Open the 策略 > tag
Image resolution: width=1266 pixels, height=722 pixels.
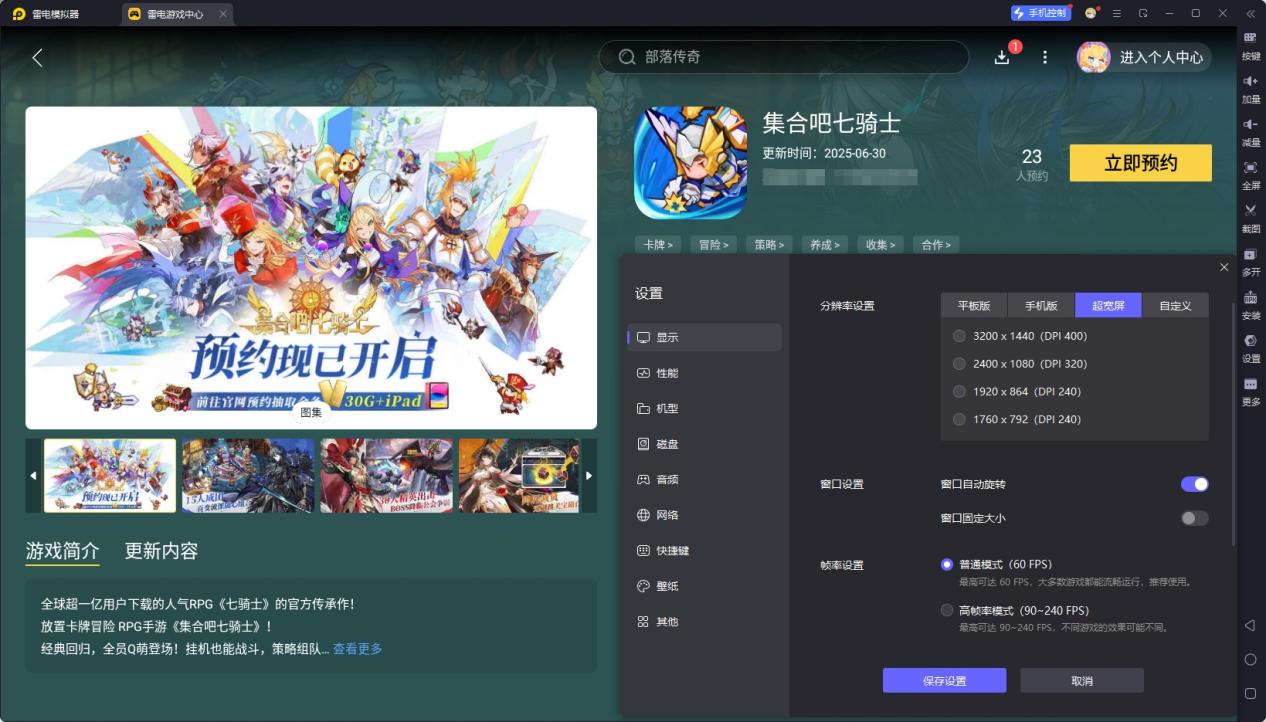pos(770,244)
